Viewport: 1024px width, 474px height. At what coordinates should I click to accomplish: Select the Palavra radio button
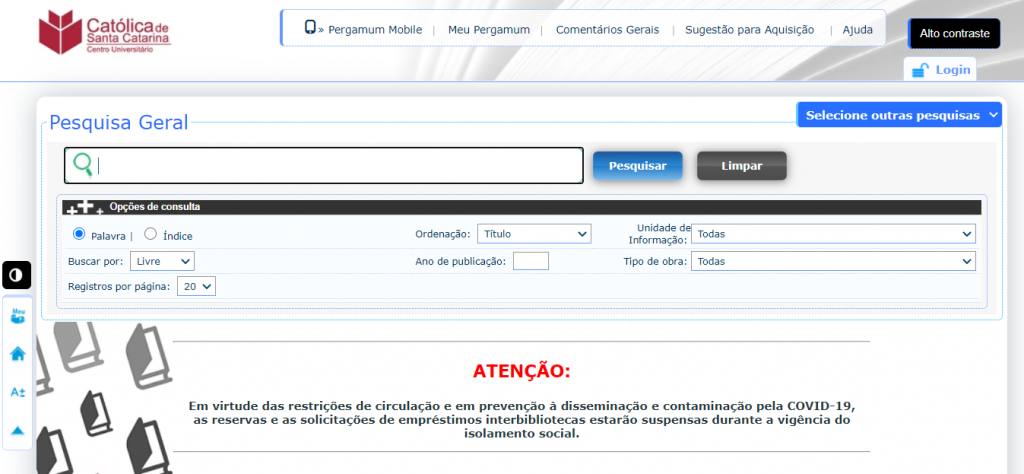(x=80, y=235)
